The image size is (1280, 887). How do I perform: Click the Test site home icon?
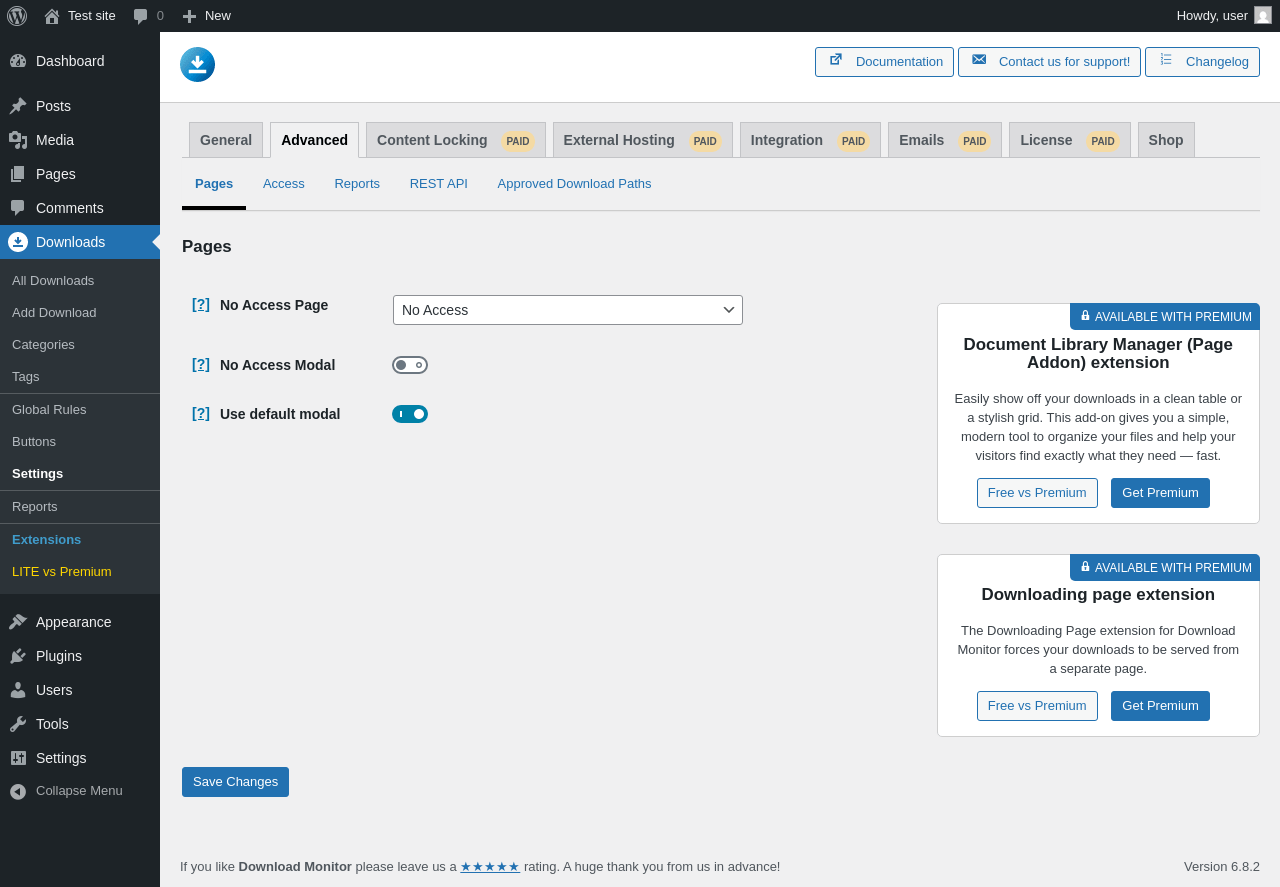point(52,16)
